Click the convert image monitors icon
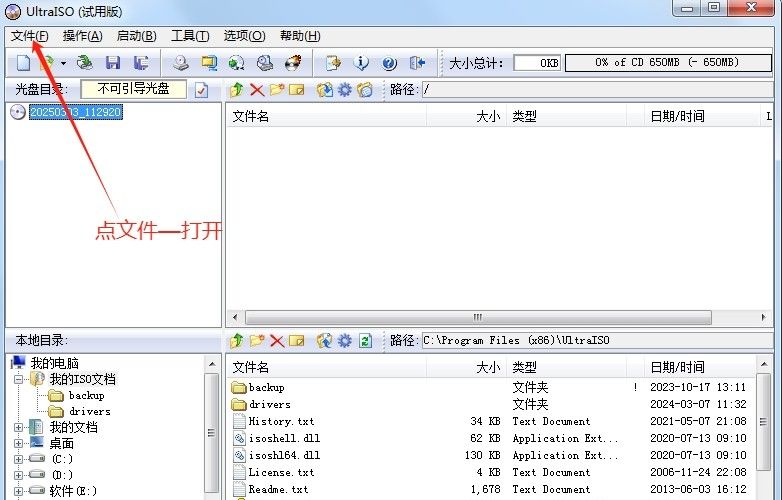This screenshot has width=782, height=500. (209, 63)
